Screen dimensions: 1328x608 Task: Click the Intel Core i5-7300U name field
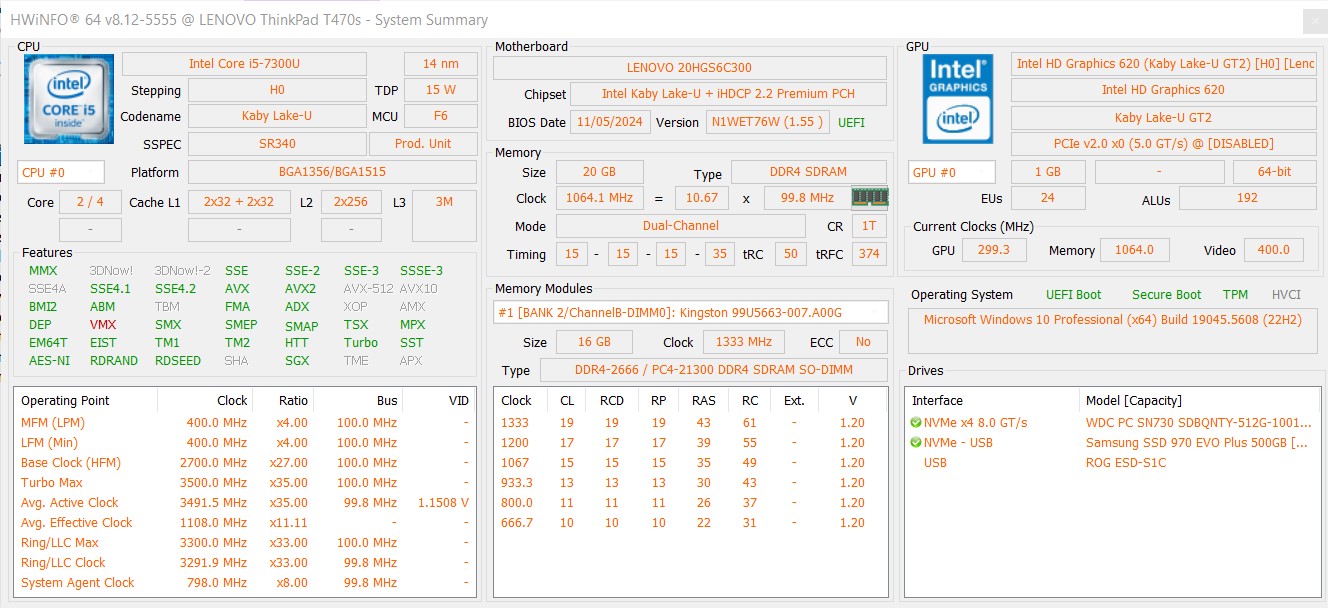tap(245, 64)
